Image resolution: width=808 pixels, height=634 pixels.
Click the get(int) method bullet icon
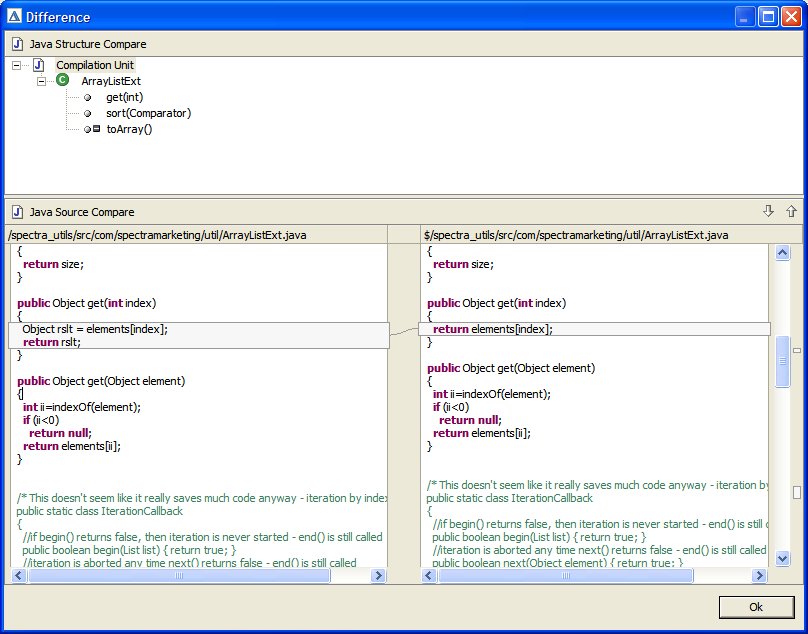88,97
